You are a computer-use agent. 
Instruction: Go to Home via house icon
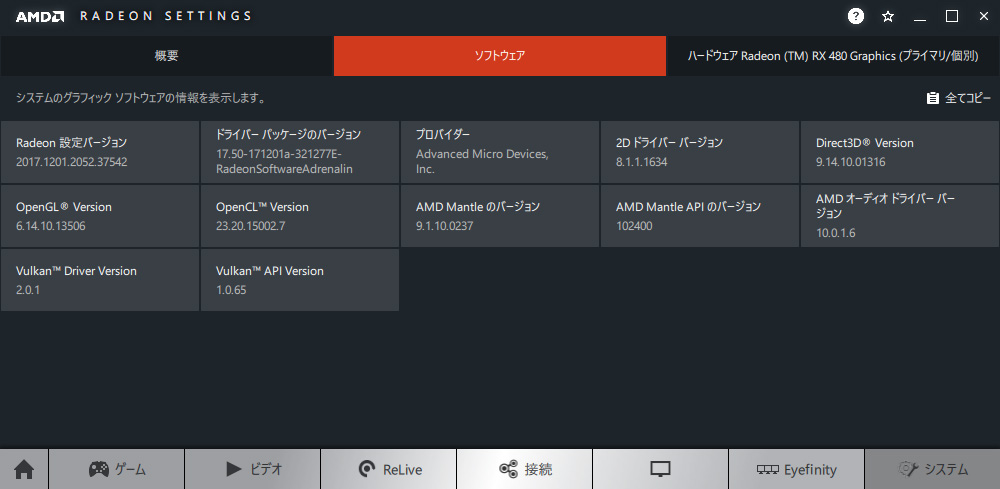click(24, 469)
